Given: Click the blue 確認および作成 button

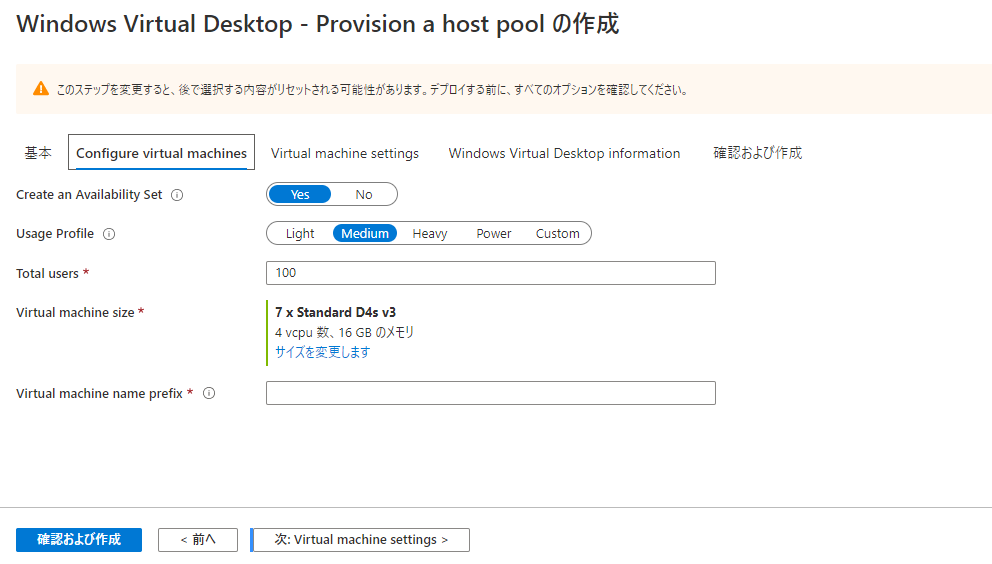Looking at the screenshot, I should pyautogui.click(x=79, y=539).
